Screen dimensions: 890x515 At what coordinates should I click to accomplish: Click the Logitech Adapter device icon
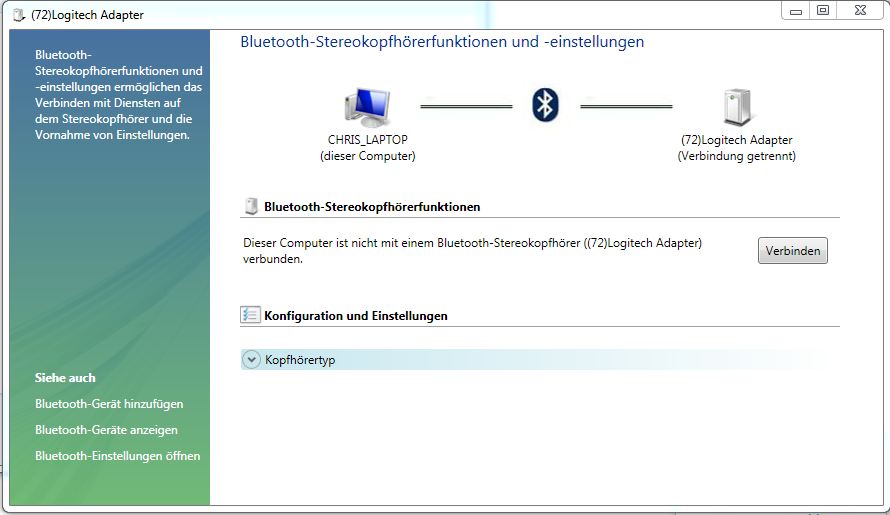click(x=737, y=108)
